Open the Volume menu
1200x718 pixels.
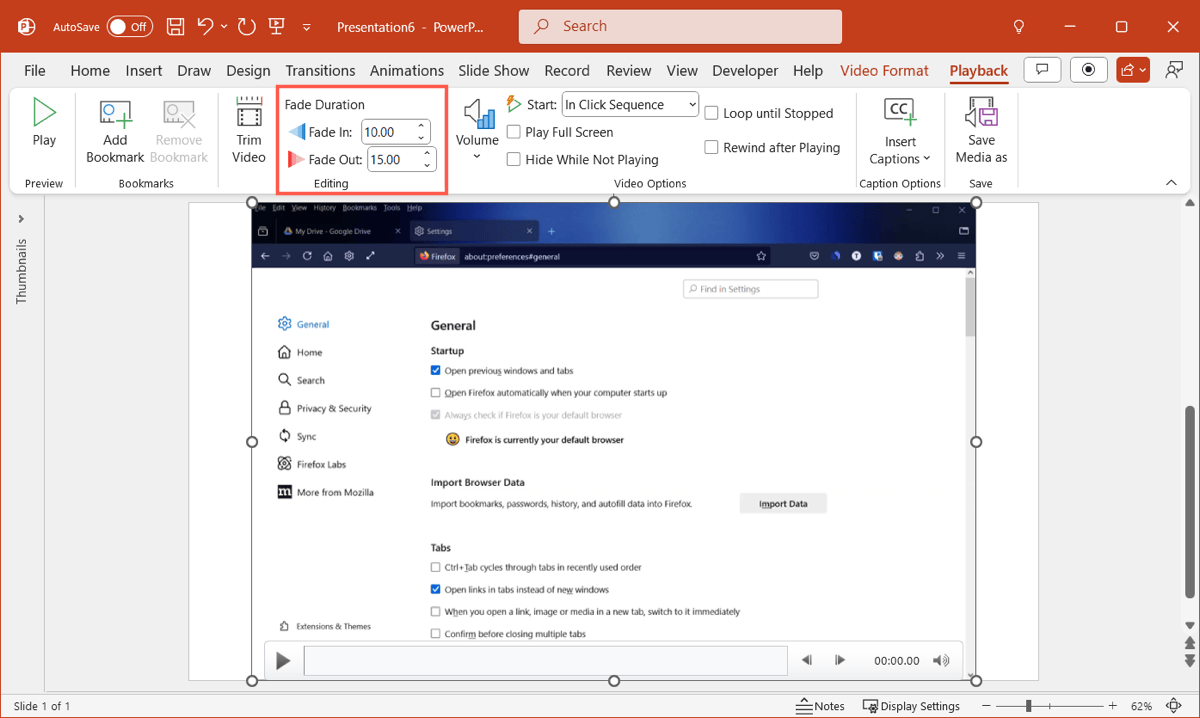(x=477, y=130)
